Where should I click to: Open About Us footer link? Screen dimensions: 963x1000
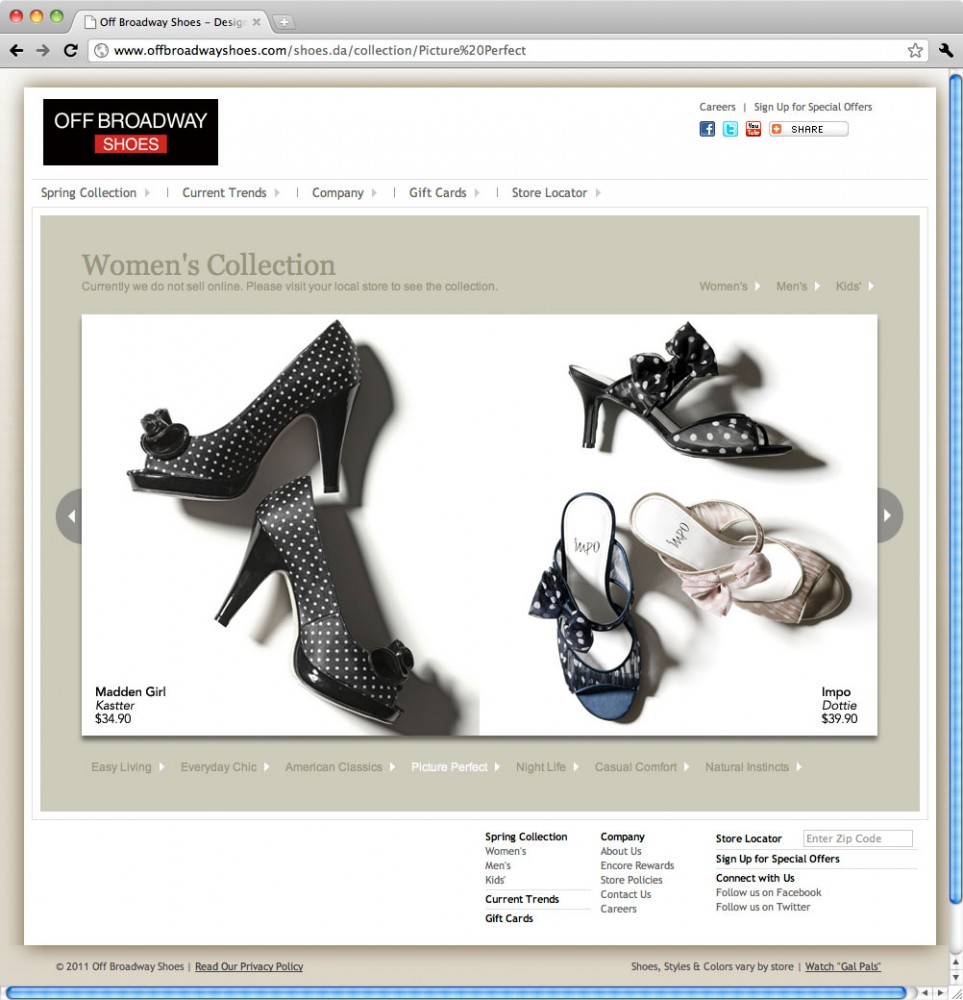click(621, 851)
